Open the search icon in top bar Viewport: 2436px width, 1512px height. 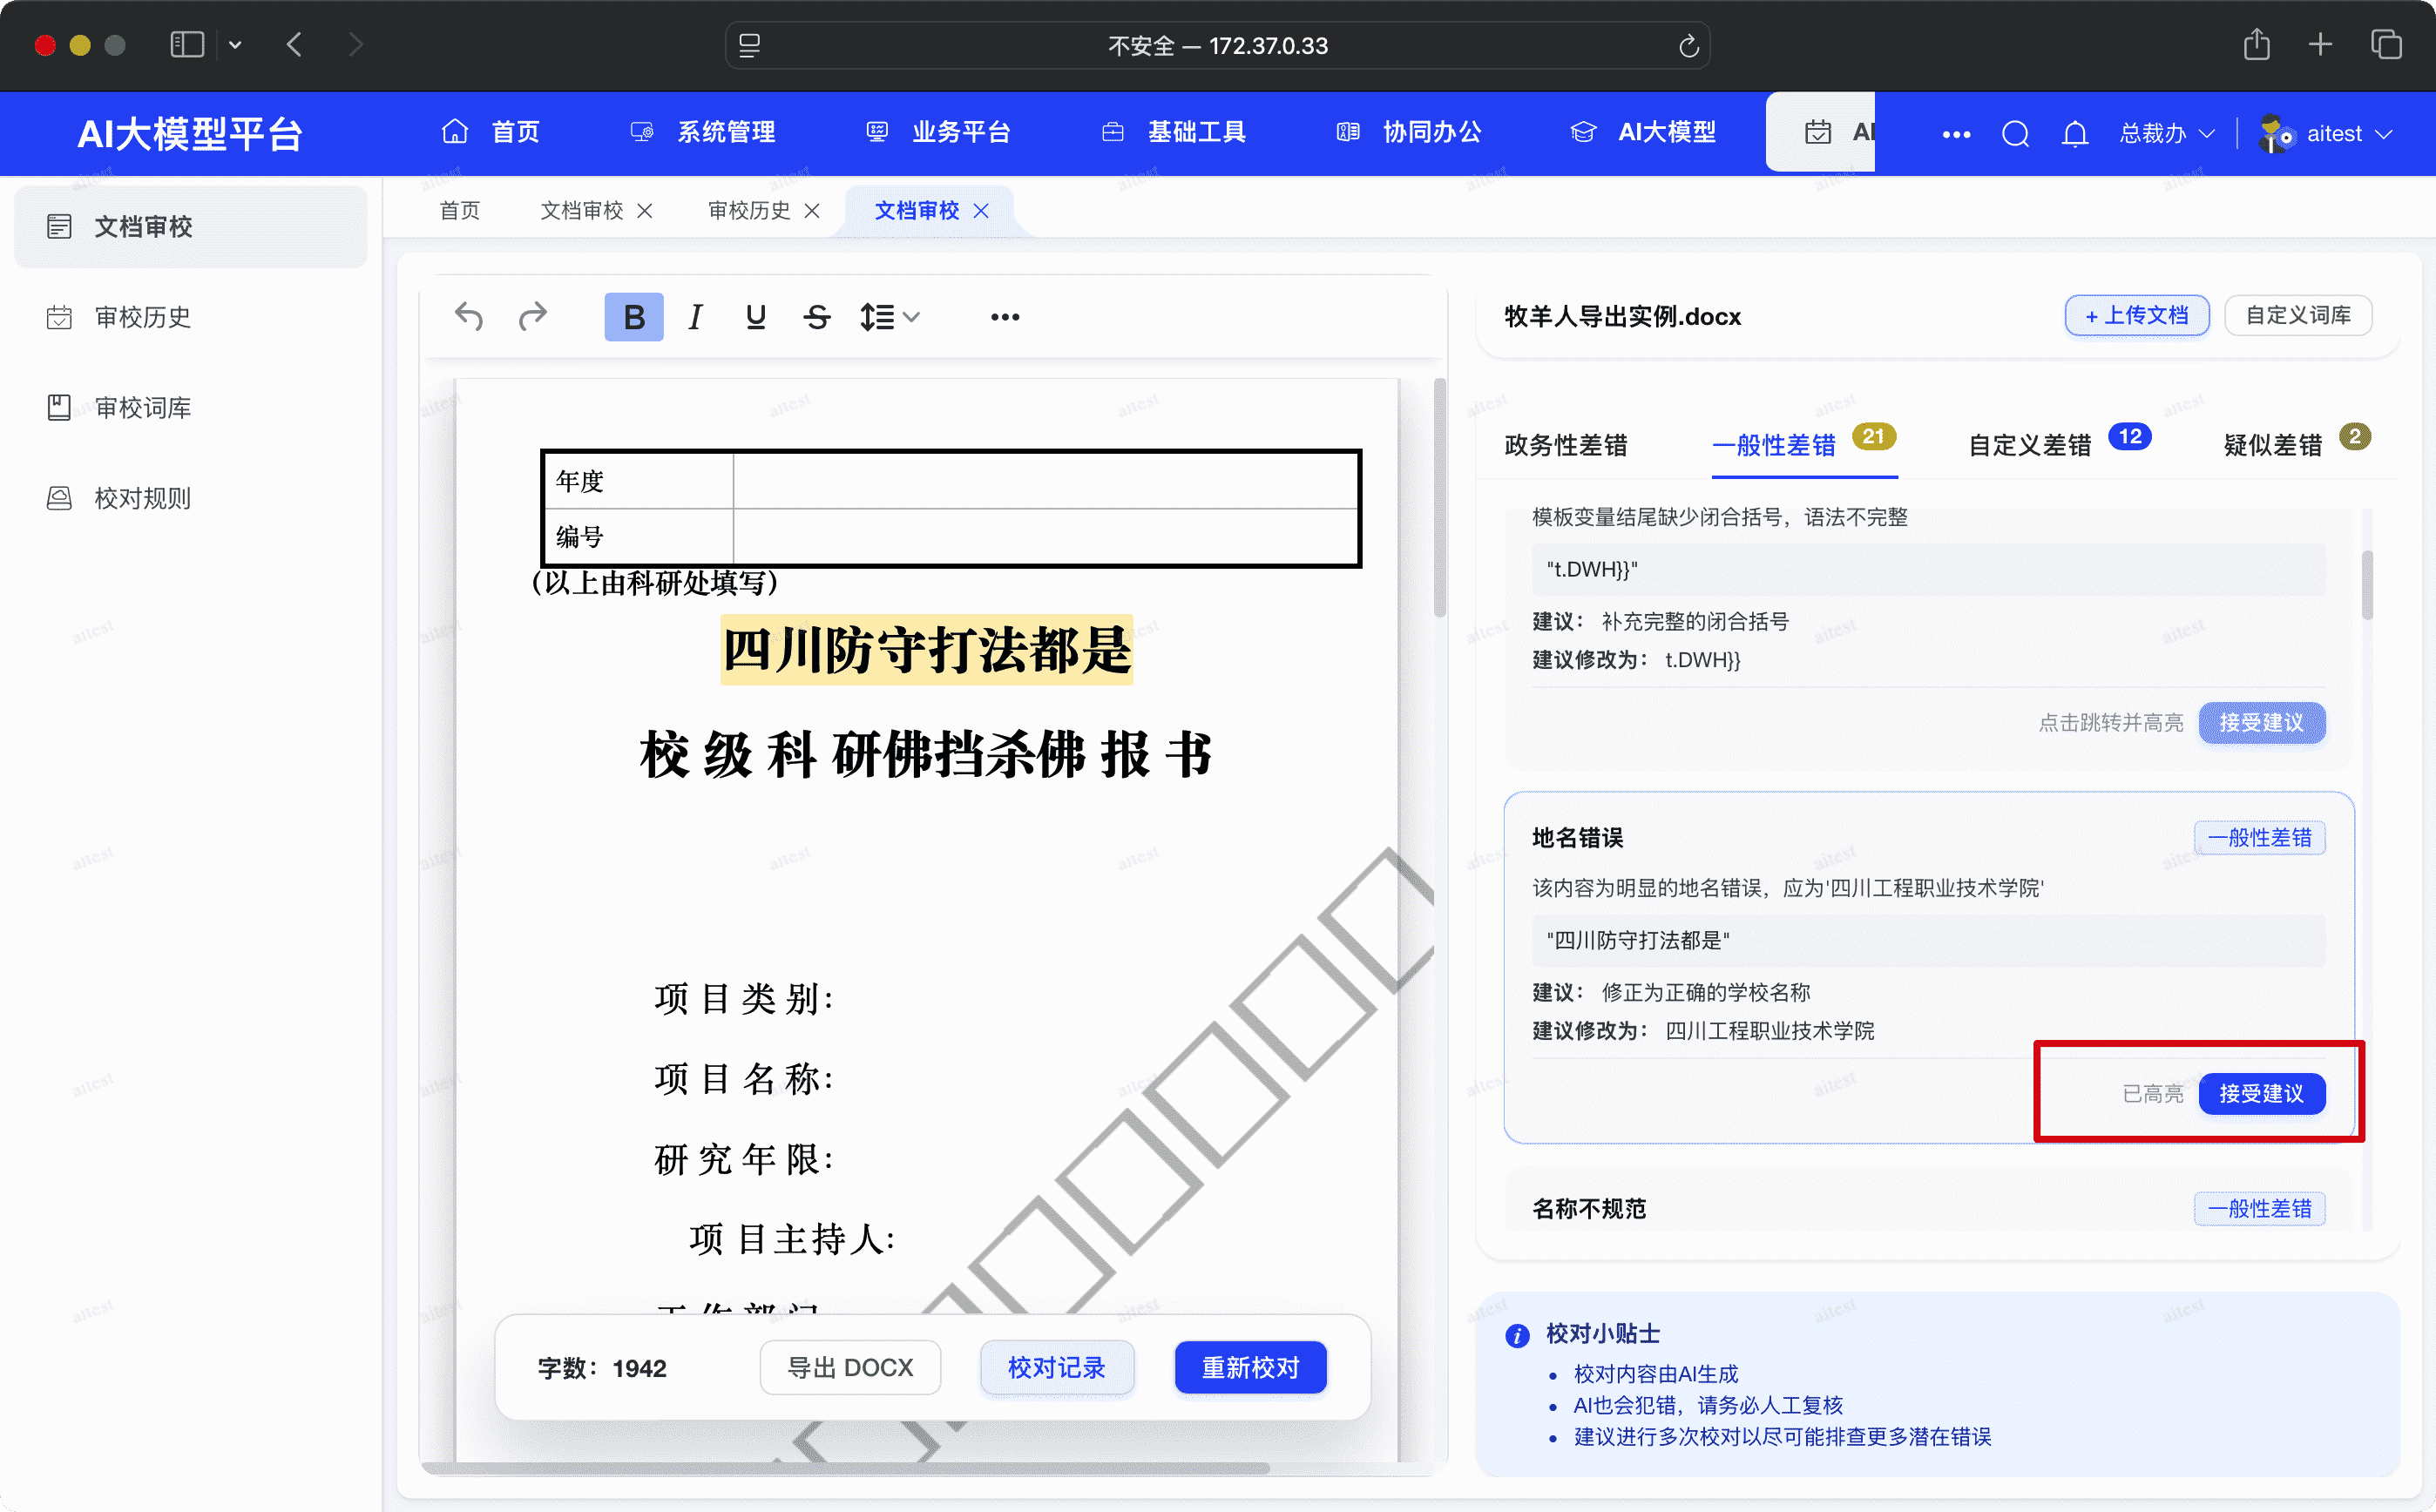pyautogui.click(x=2015, y=133)
